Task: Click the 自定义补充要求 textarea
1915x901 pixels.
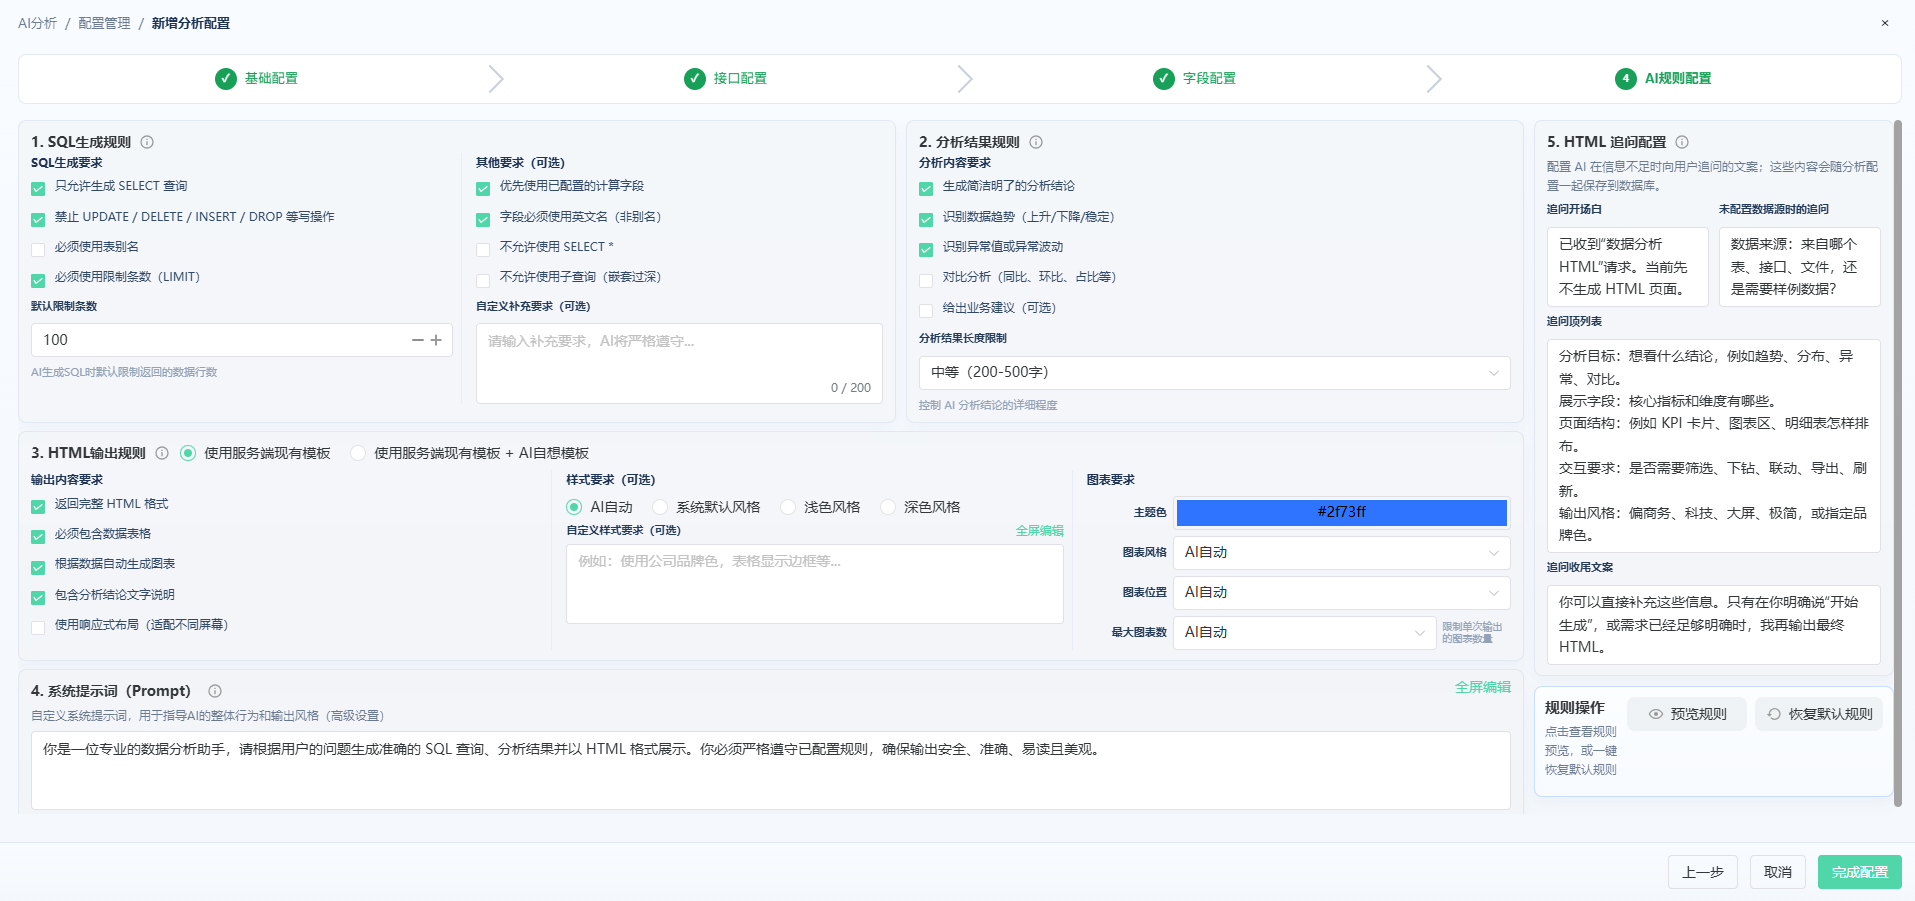Action: point(679,363)
